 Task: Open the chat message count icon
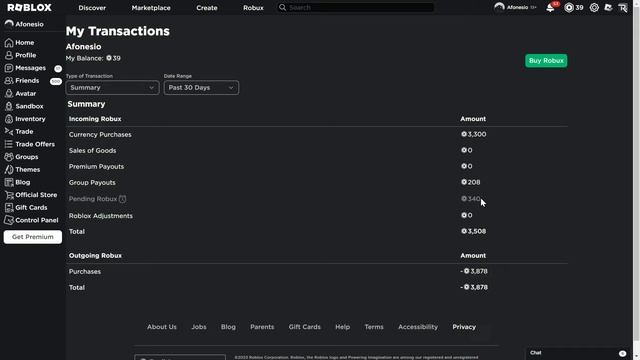622,353
